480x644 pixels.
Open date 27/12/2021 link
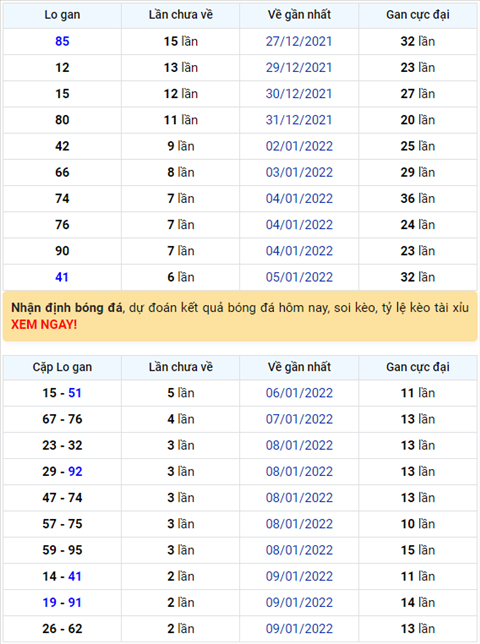[299, 41]
